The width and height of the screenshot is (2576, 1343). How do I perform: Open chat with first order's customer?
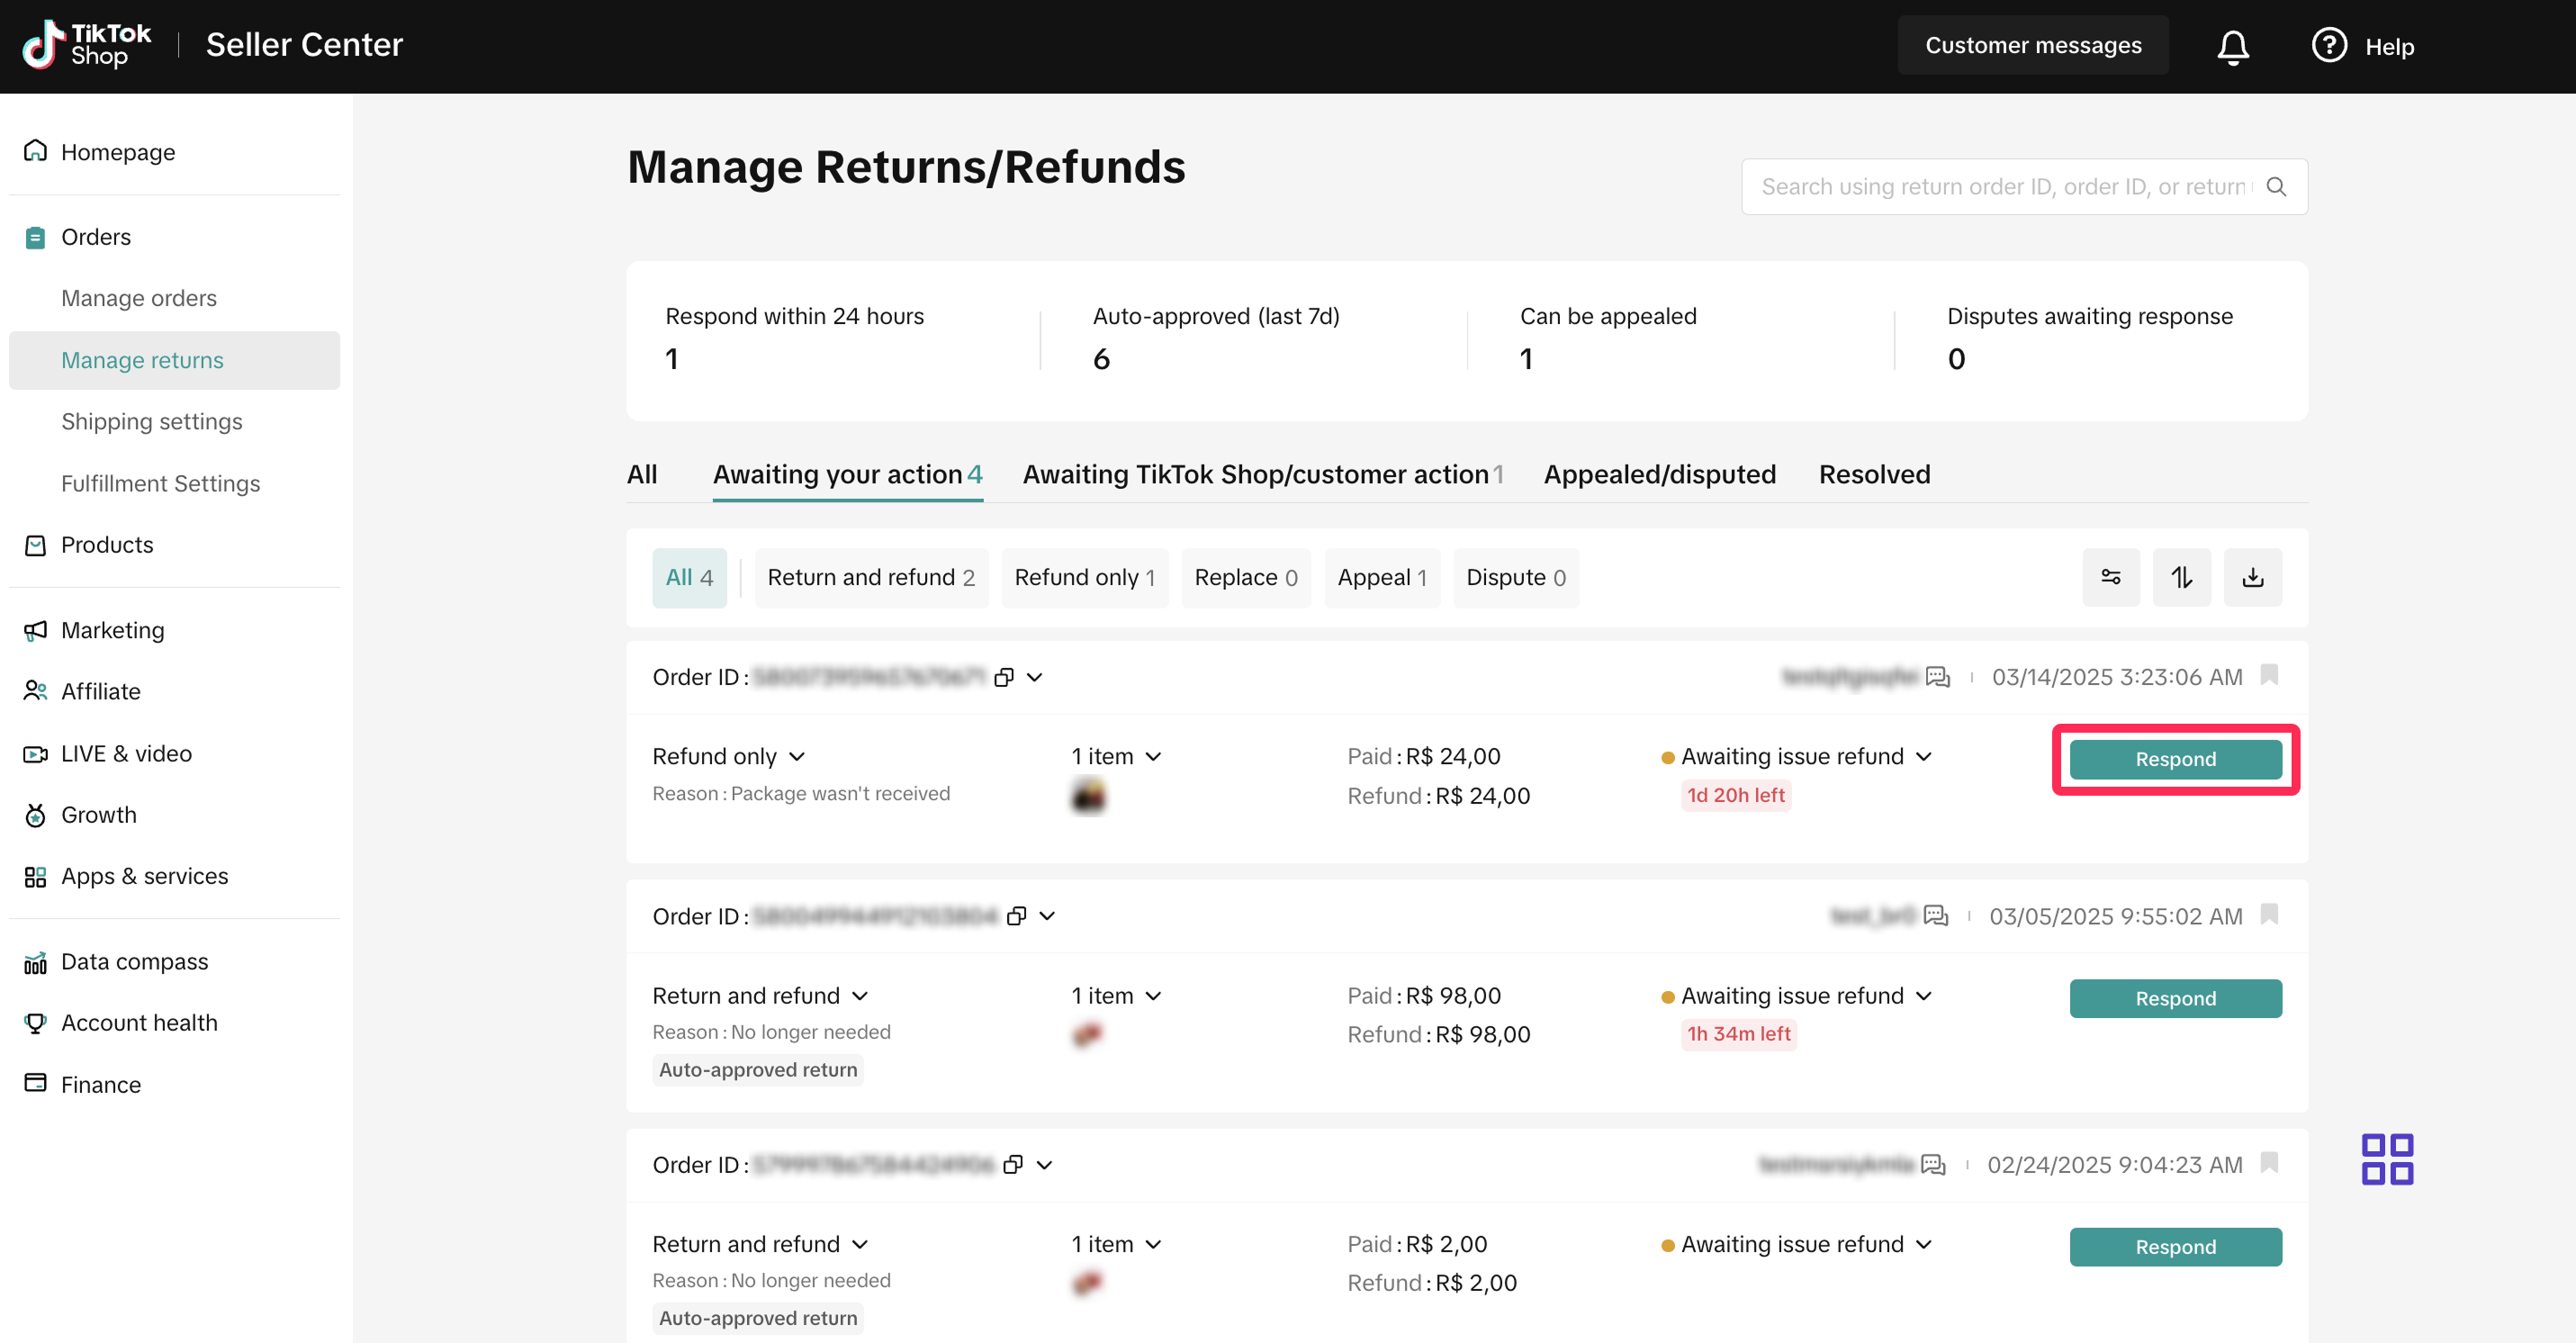point(1937,677)
